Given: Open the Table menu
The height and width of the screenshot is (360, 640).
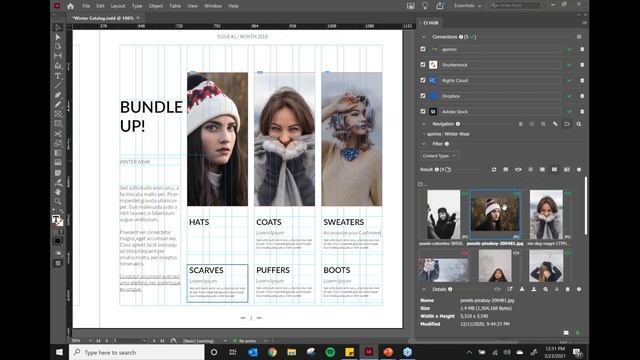Looking at the screenshot, I should coord(175,6).
